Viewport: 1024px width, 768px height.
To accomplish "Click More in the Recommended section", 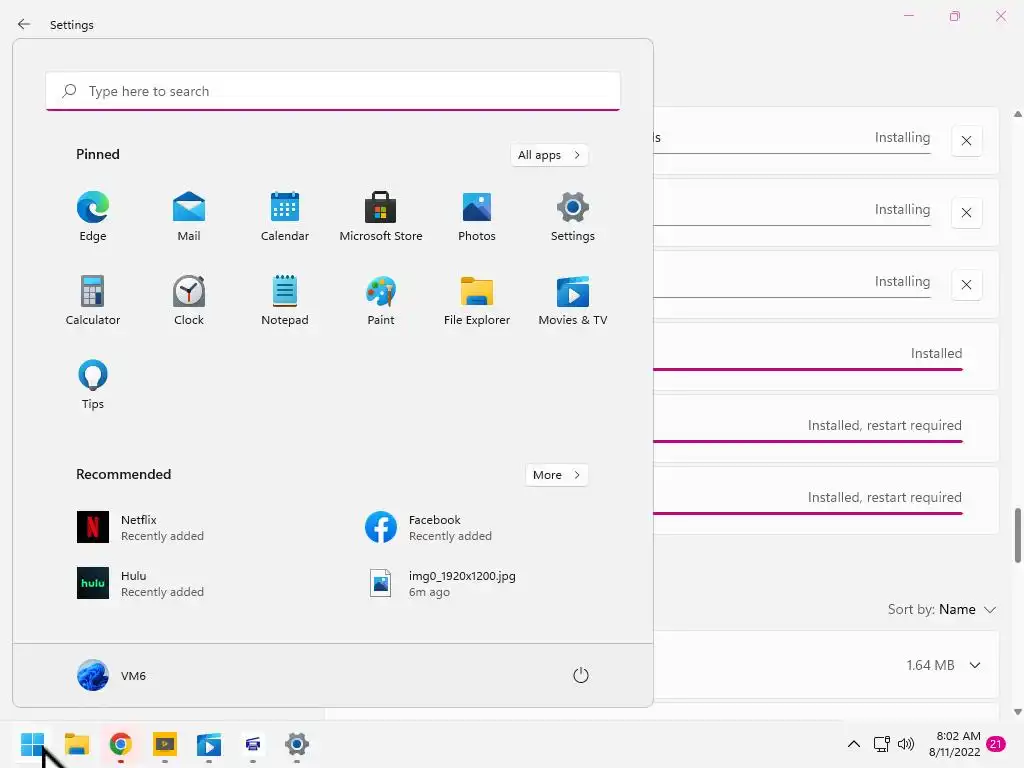I will (x=556, y=475).
